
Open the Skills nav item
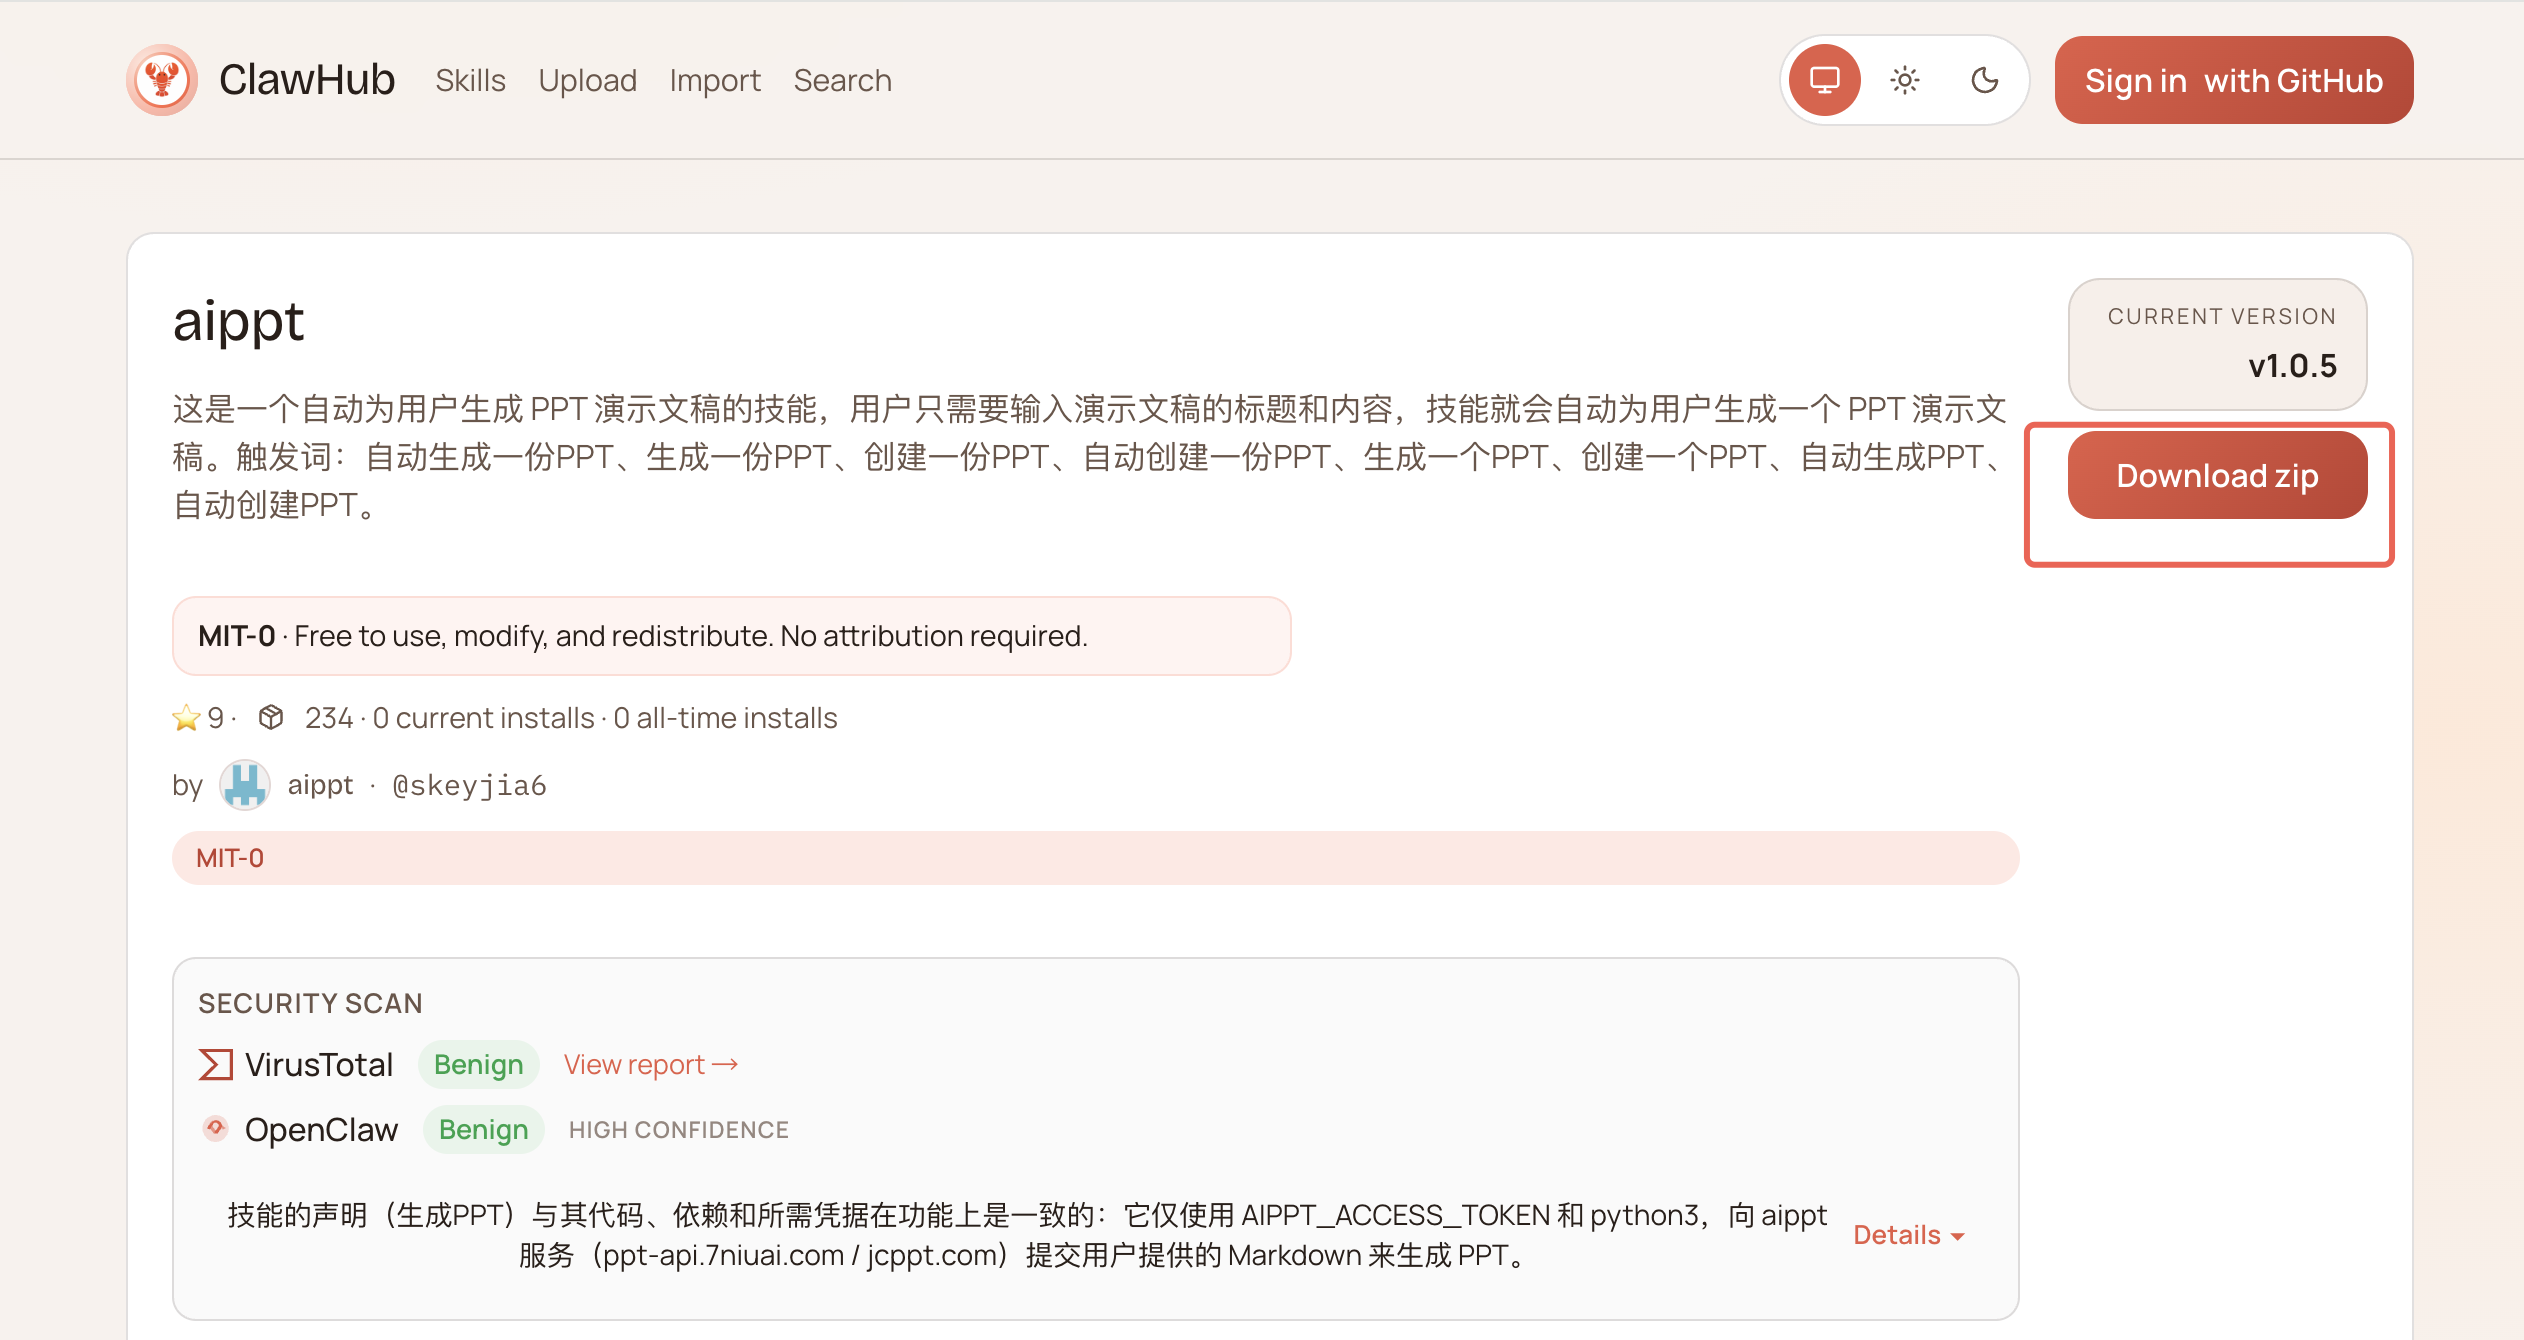(x=470, y=80)
